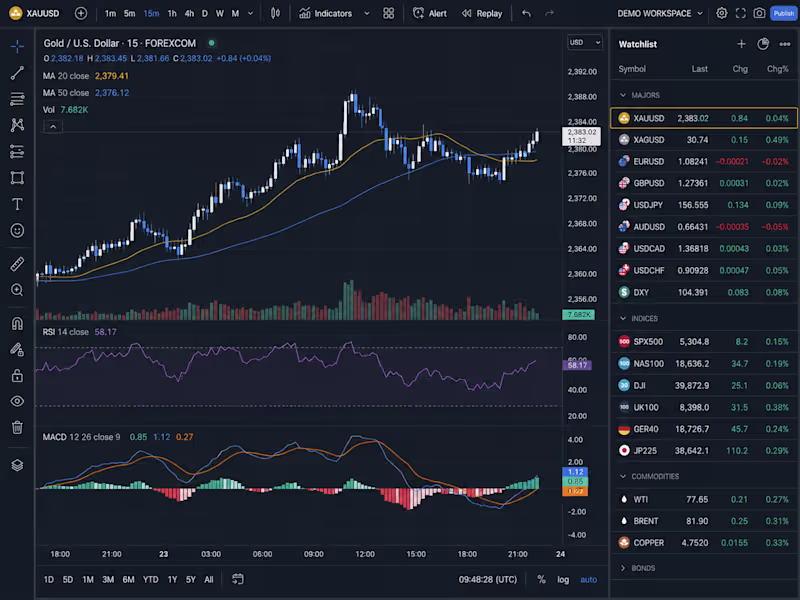This screenshot has width=800, height=600.
Task: Expand the indicator templates dropdown arrow
Action: point(366,13)
